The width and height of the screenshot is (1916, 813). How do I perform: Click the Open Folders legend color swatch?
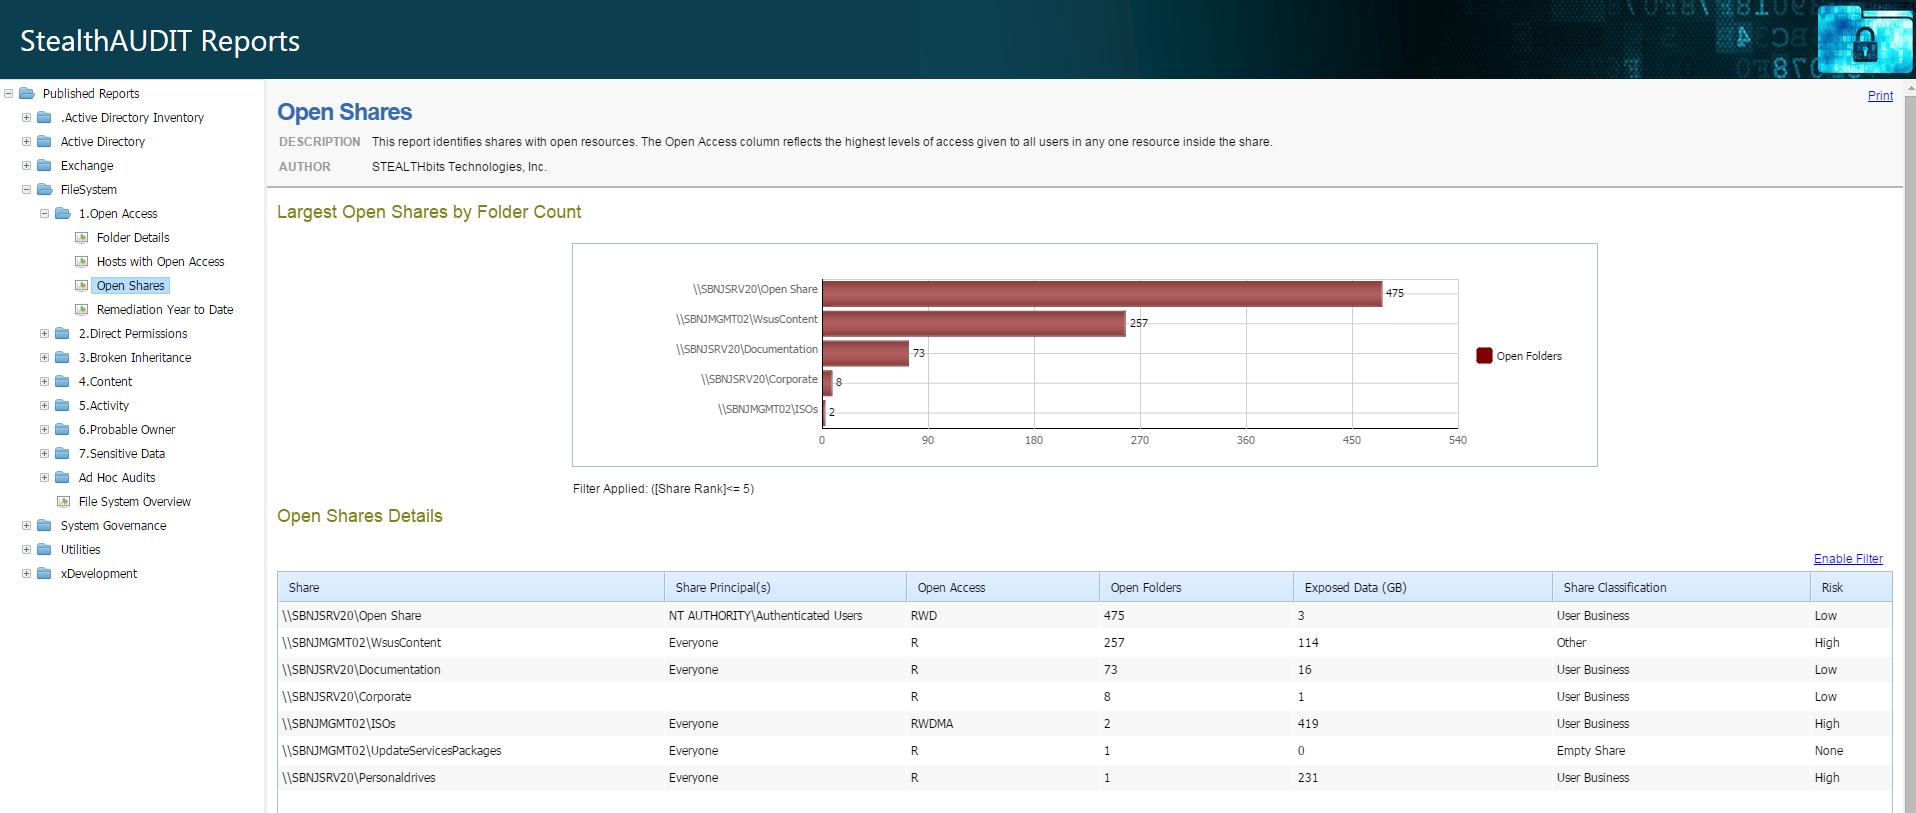[x=1484, y=356]
